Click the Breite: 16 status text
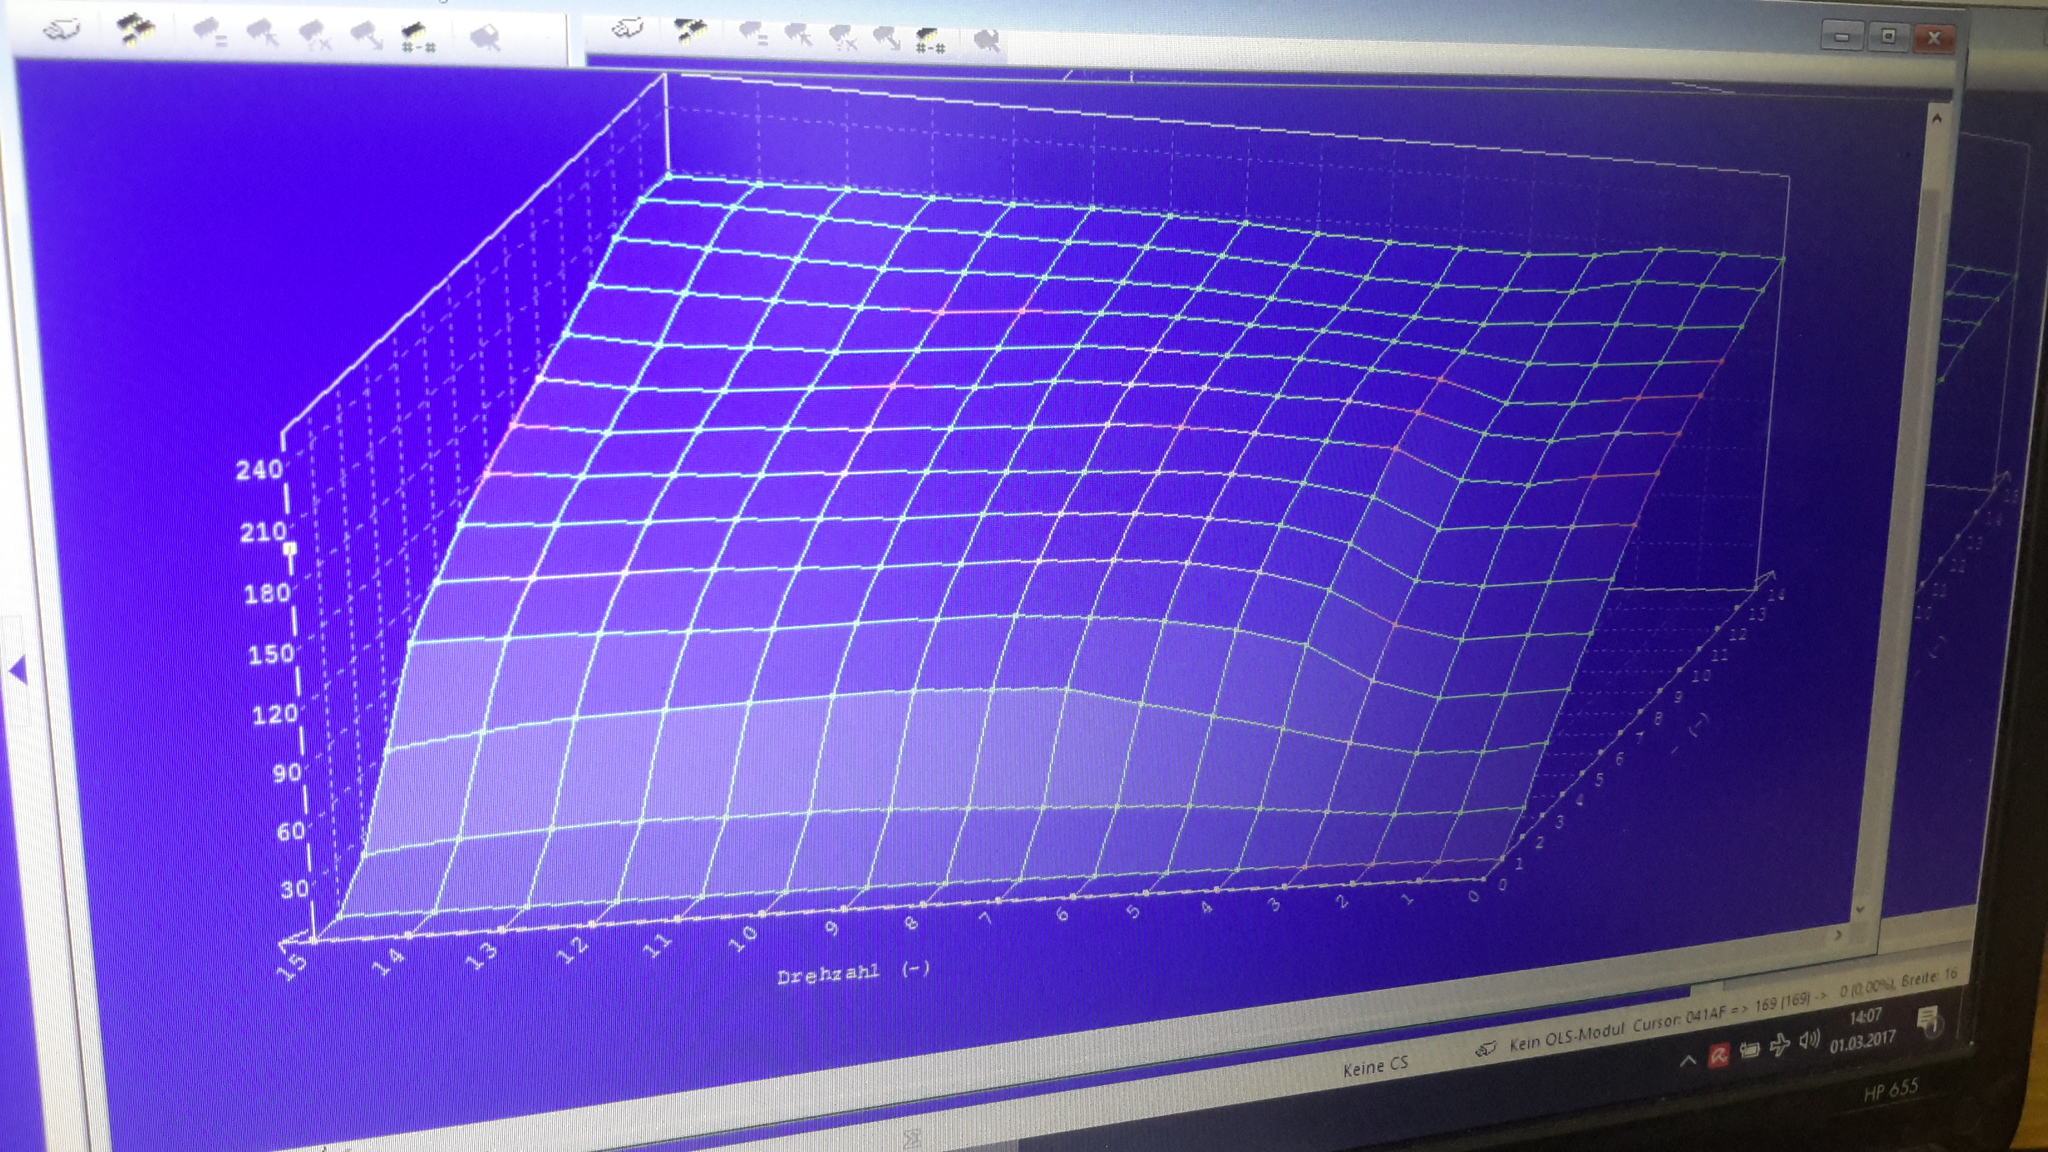This screenshot has height=1152, width=2048. point(1929,978)
